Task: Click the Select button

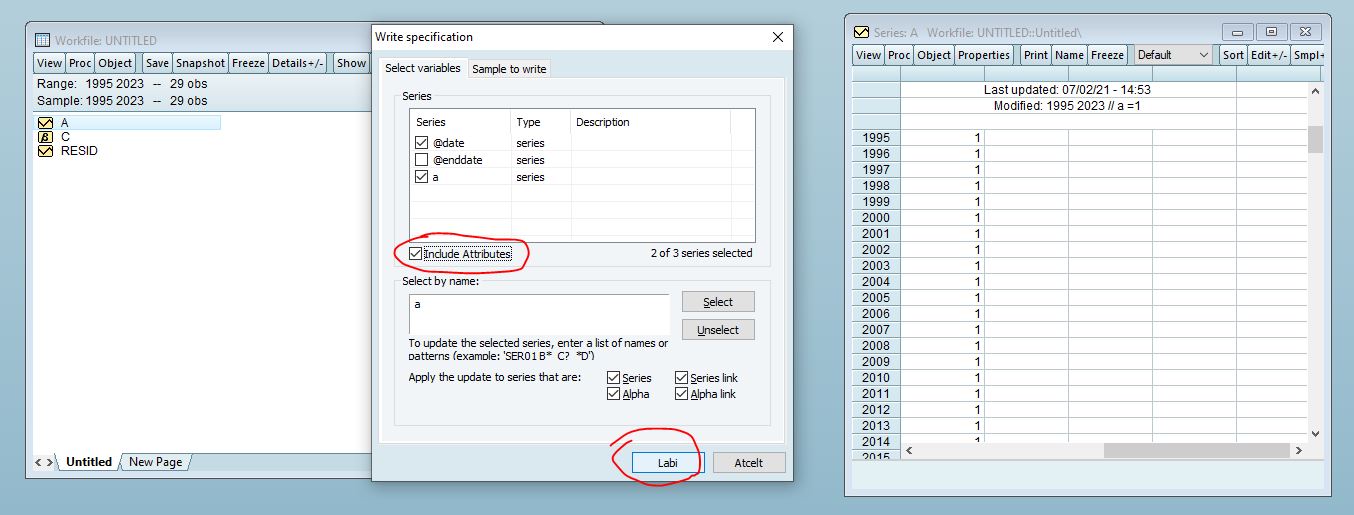Action: 718,302
